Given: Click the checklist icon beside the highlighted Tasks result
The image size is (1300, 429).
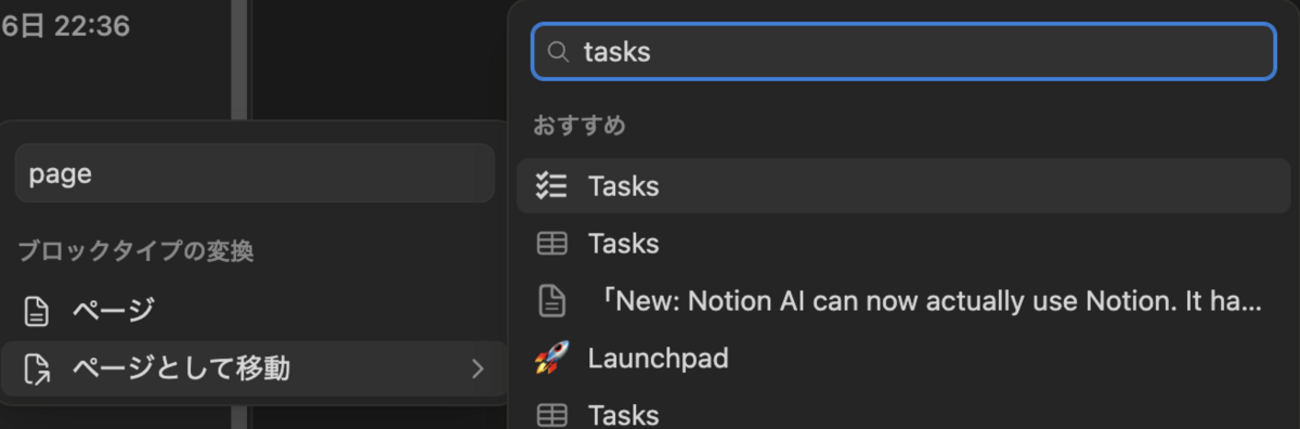Looking at the screenshot, I should (x=551, y=186).
